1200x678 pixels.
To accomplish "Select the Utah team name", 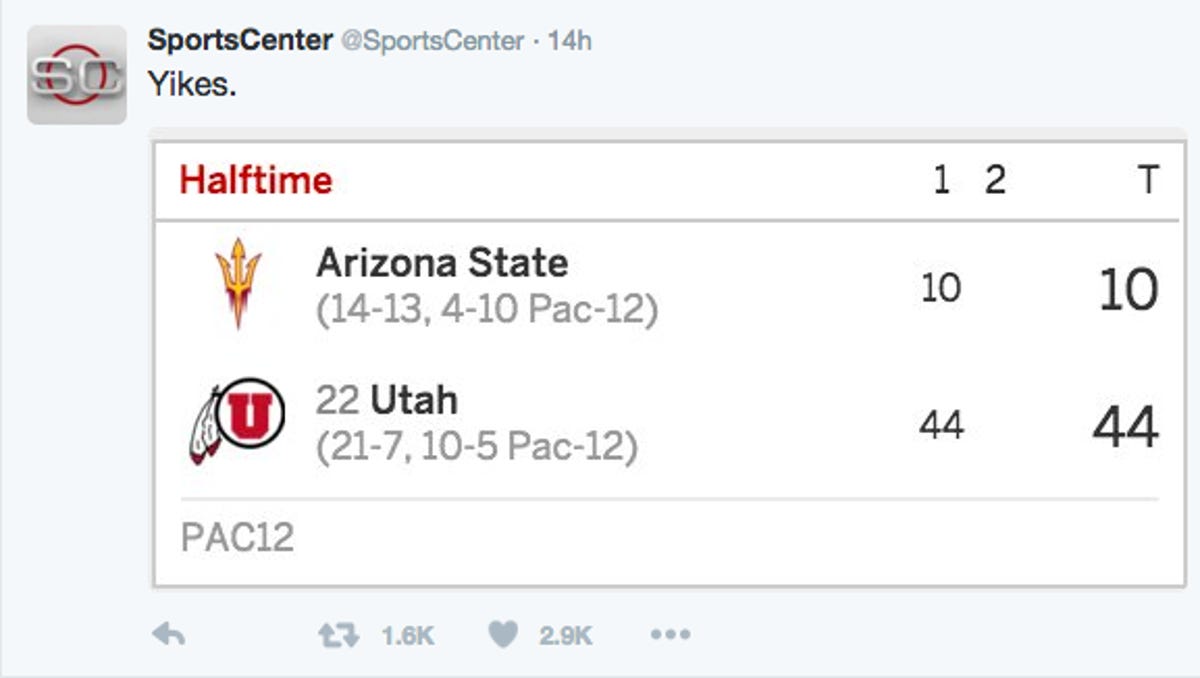I will tap(414, 400).
